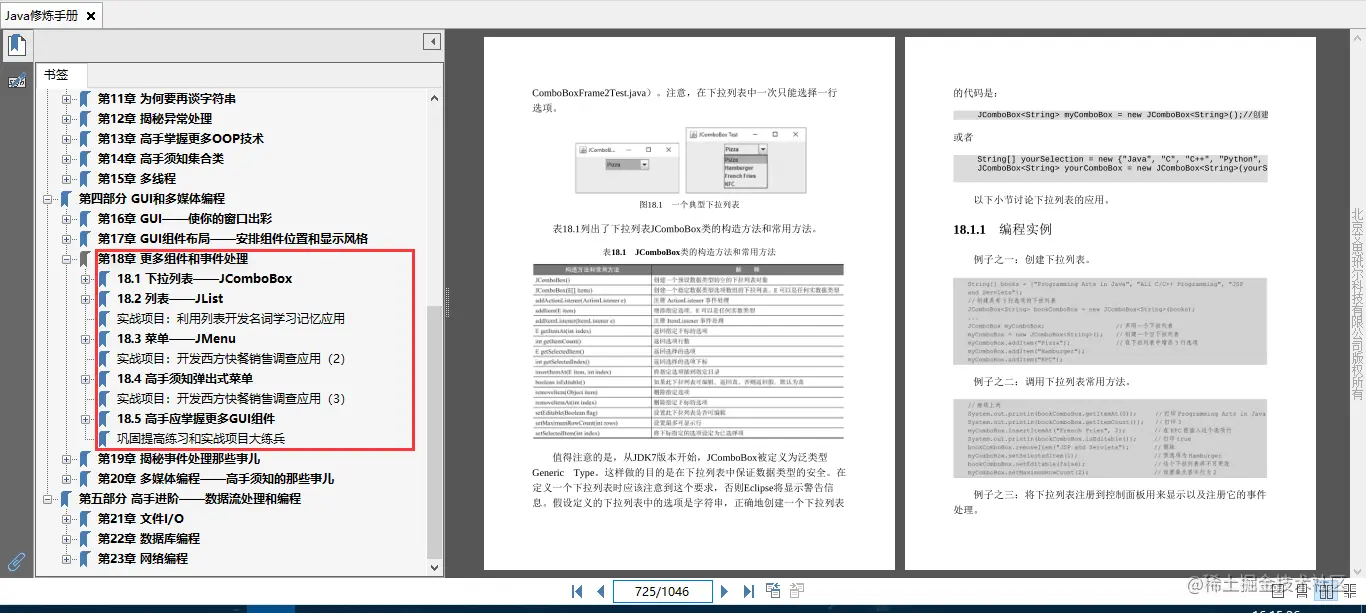Click the page number field showing 725/1046
Screen dimensions: 1366x613
click(x=662, y=591)
